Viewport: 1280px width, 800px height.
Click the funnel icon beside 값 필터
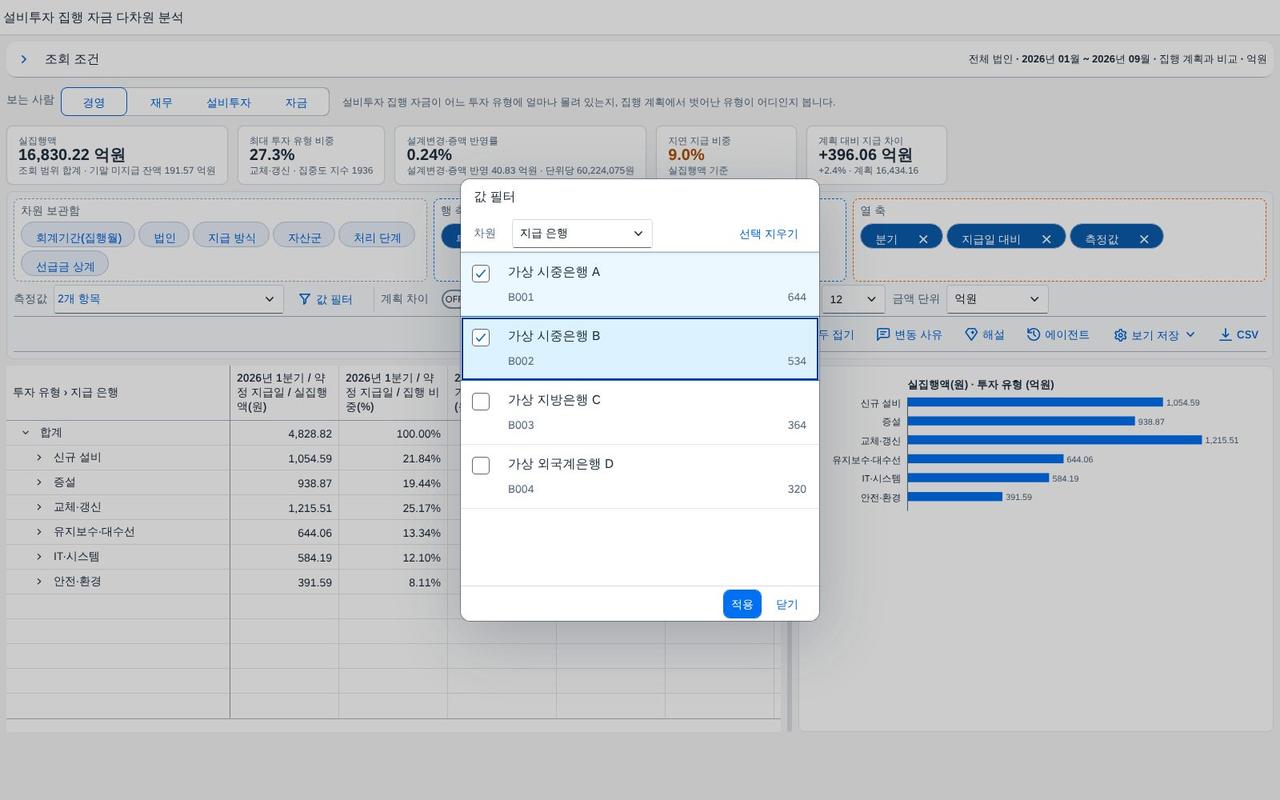(x=305, y=299)
